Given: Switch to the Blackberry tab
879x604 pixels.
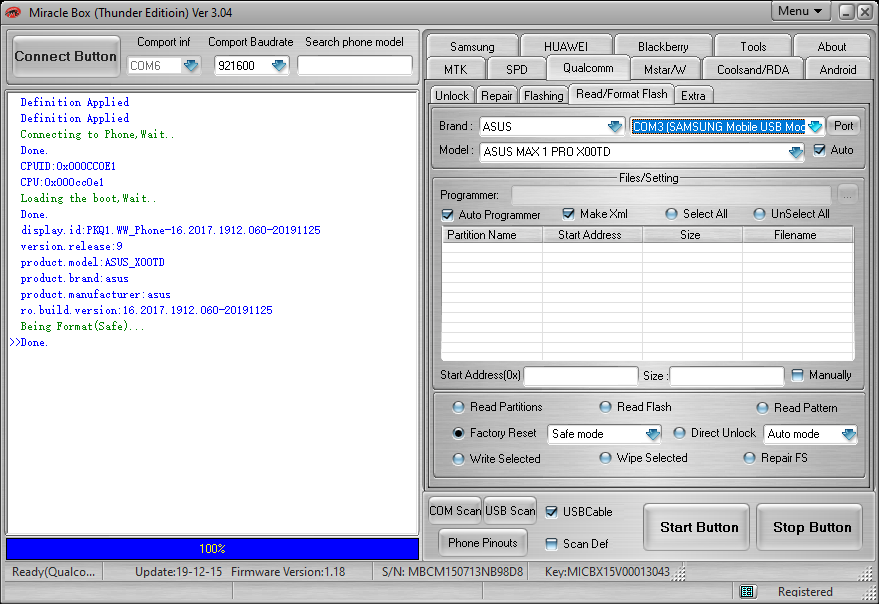Looking at the screenshot, I should point(663,47).
